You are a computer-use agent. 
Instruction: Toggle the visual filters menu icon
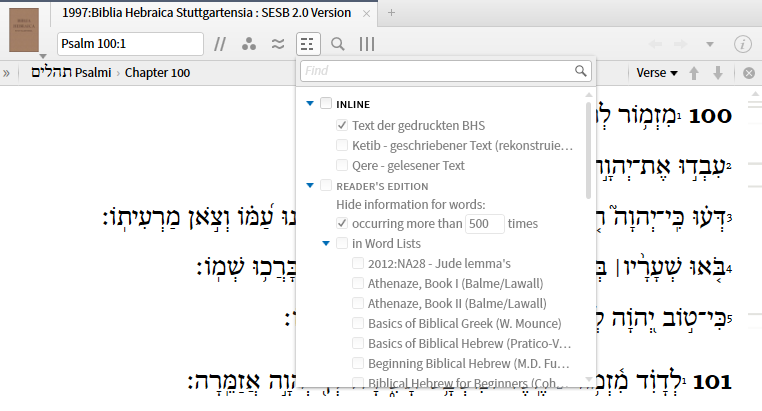pos(308,44)
